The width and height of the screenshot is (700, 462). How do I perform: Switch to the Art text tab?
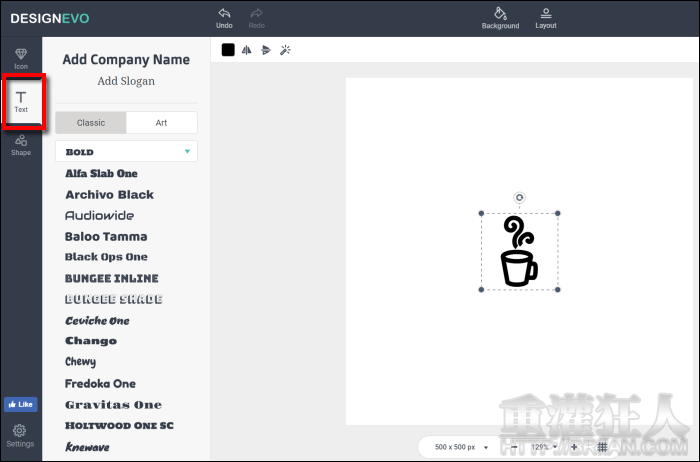pyautogui.click(x=161, y=123)
